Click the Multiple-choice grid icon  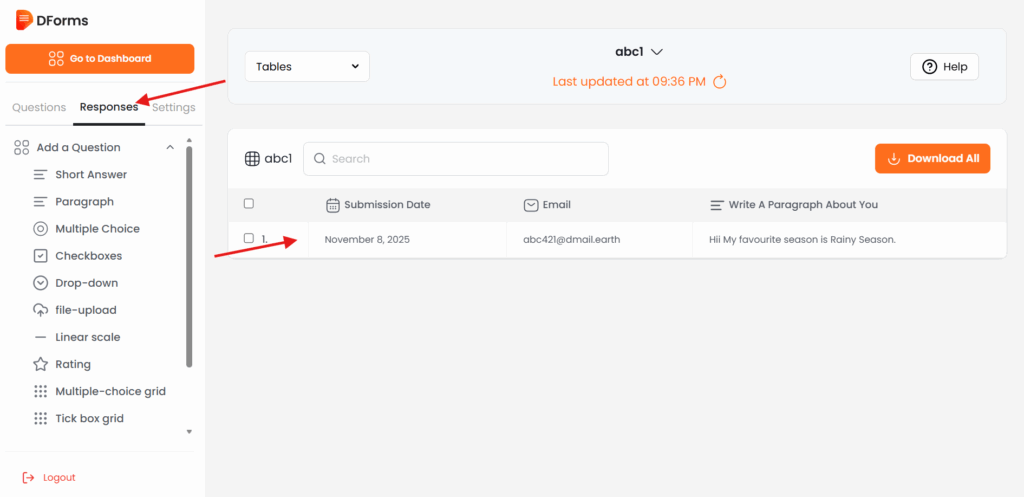pos(41,391)
